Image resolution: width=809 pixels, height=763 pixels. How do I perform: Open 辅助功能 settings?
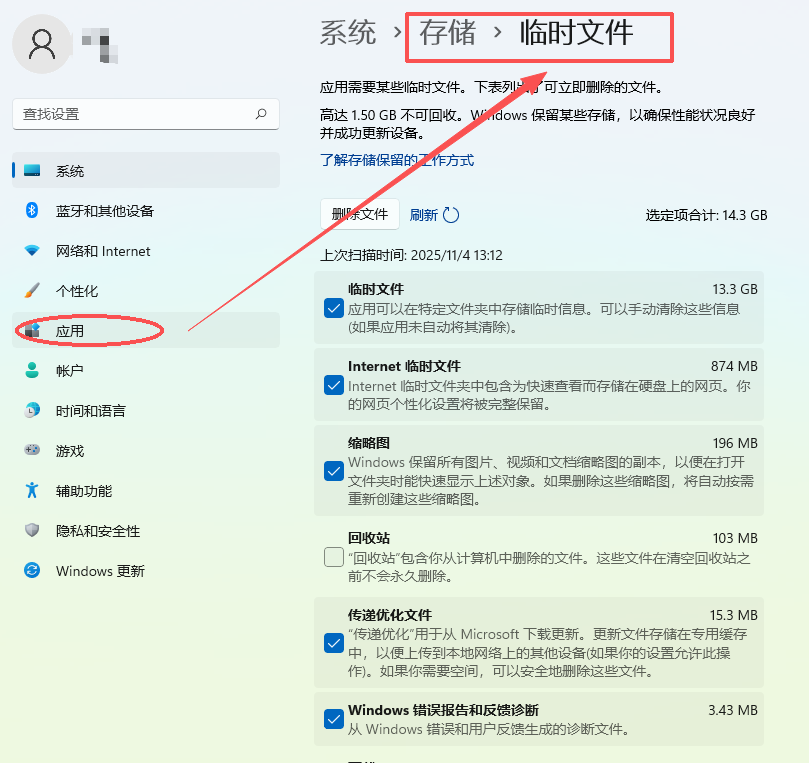click(146, 491)
